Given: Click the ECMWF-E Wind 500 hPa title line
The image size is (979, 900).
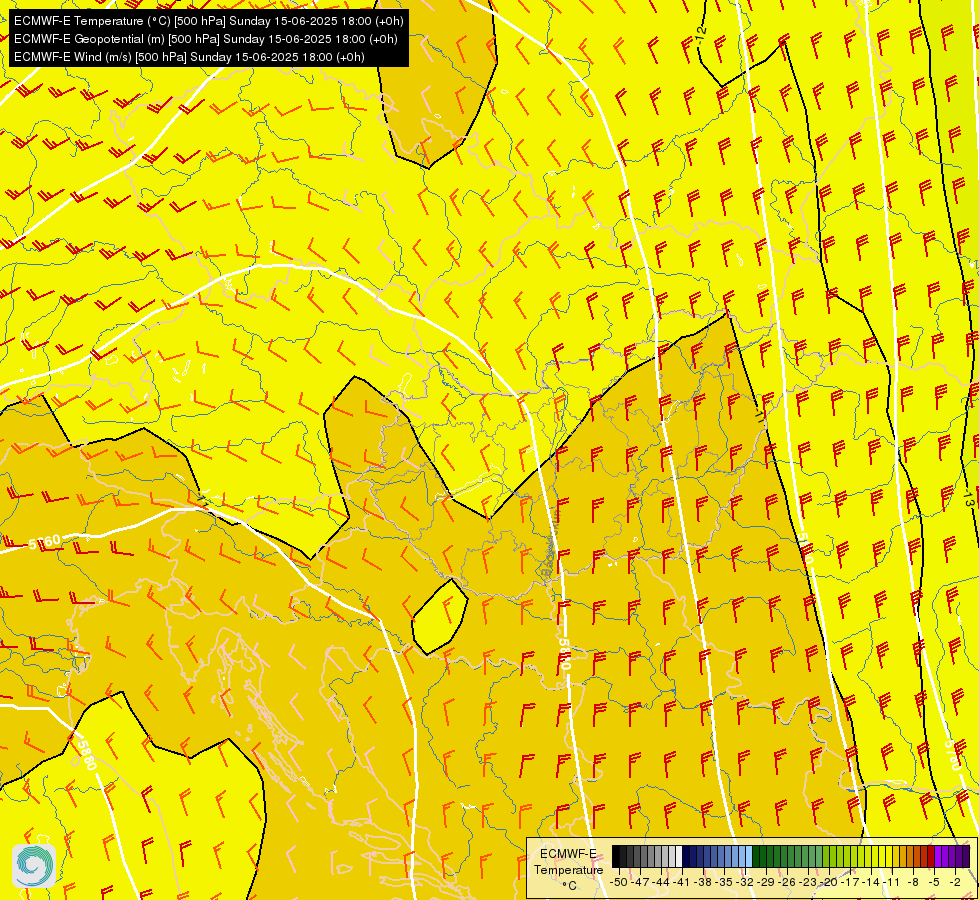Looking at the screenshot, I should click(189, 57).
